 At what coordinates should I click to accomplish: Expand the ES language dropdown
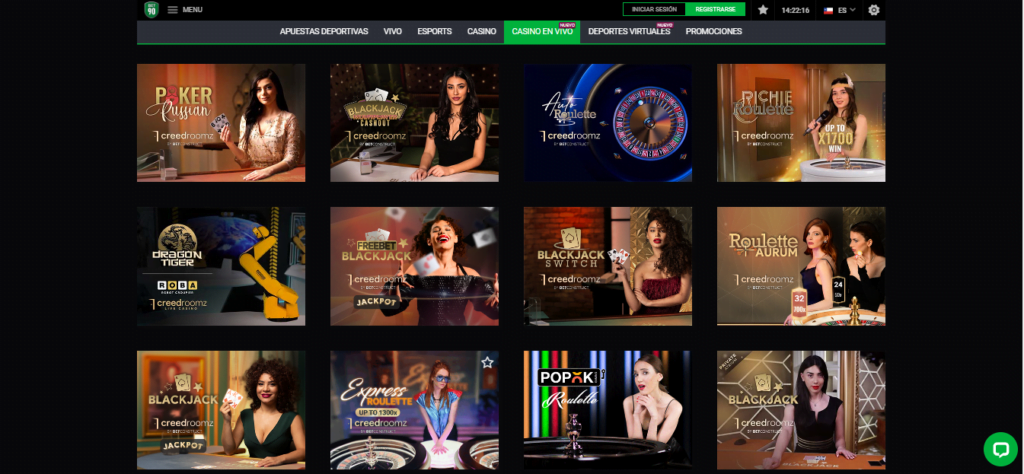pos(847,10)
